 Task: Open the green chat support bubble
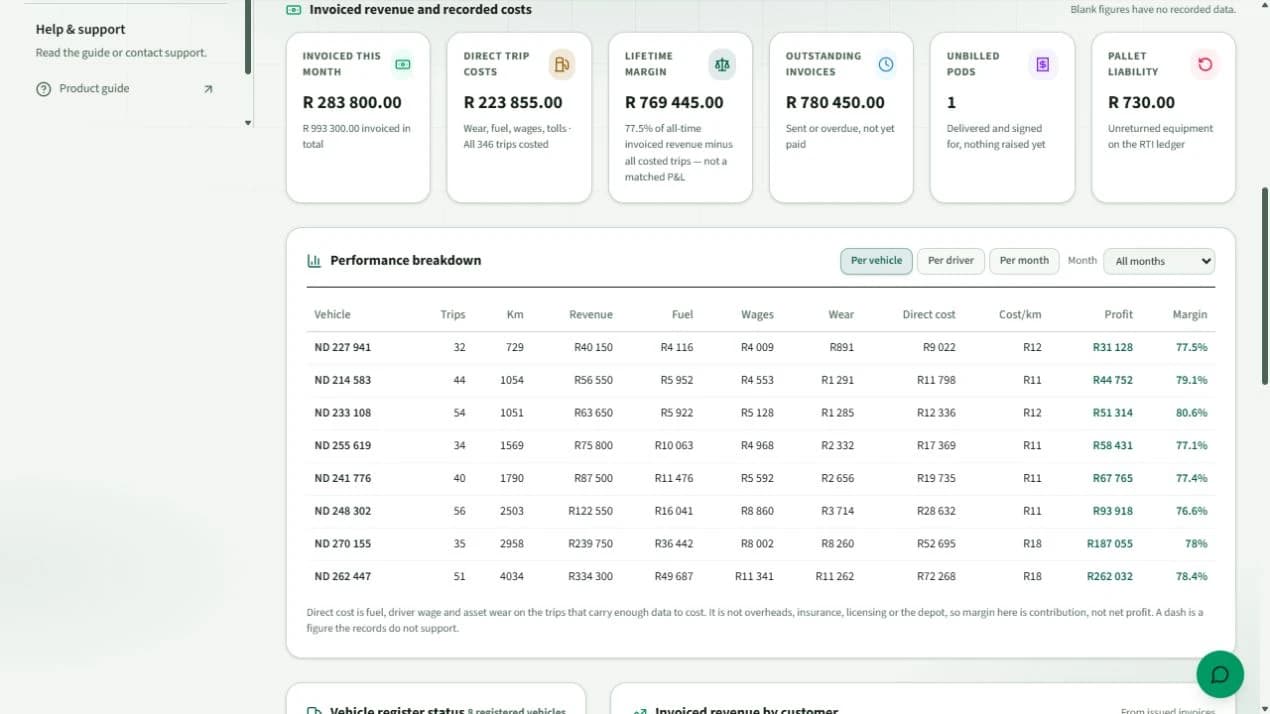pyautogui.click(x=1220, y=674)
